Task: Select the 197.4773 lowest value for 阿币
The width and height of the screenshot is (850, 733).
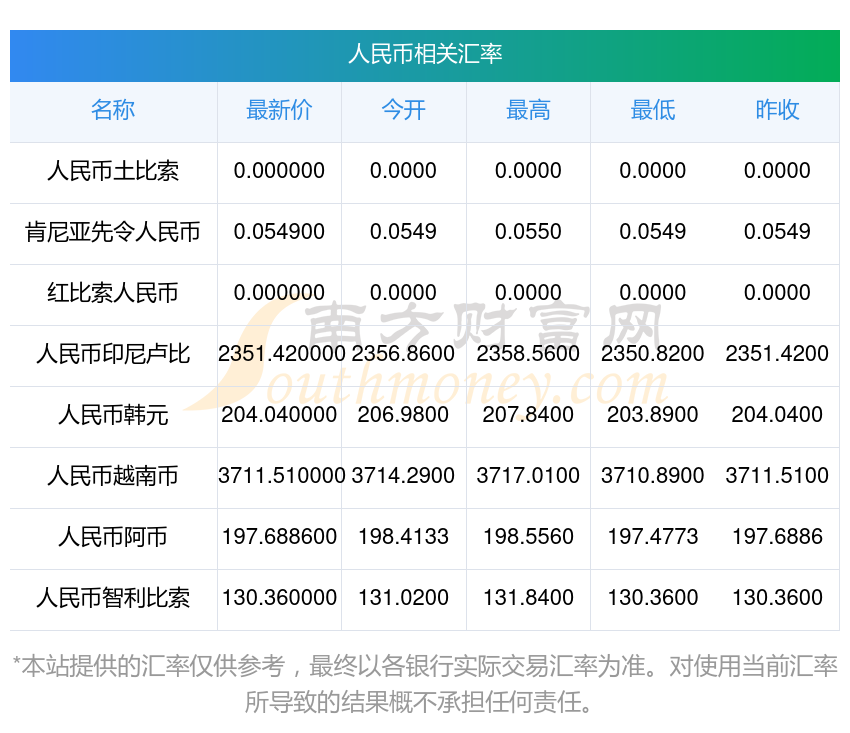Action: [x=652, y=537]
